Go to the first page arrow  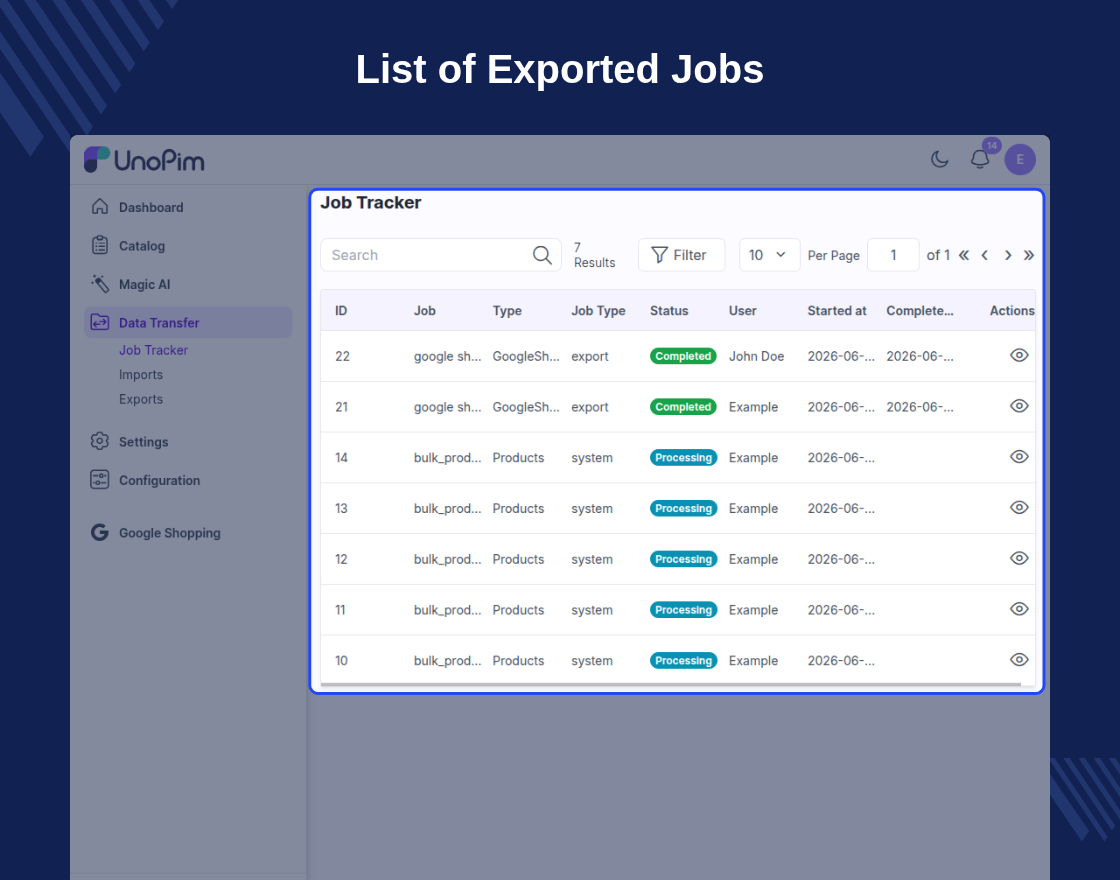pos(964,255)
